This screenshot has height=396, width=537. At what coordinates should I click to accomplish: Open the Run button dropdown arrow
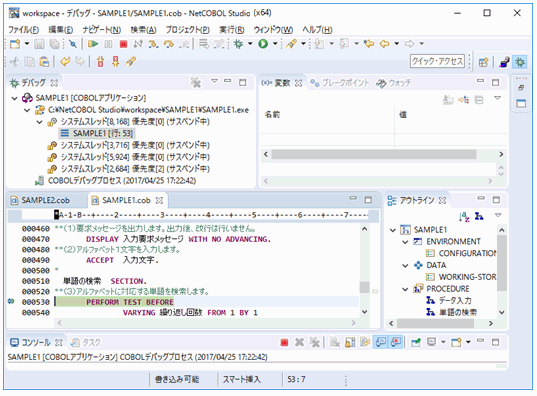[275, 44]
